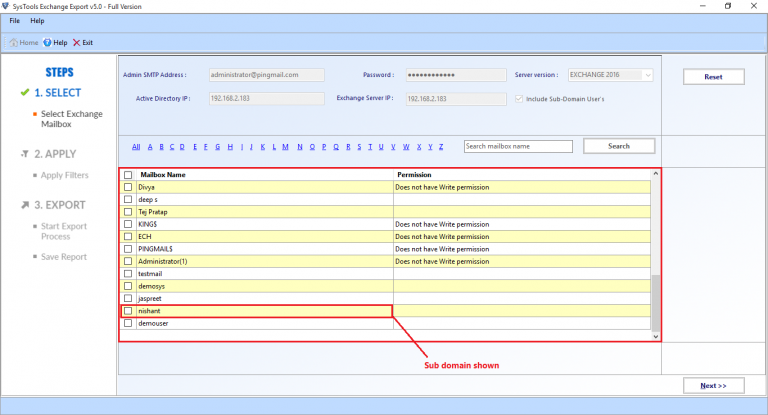Filter mailboxes by letter D
The height and width of the screenshot is (415, 768).
click(182, 147)
